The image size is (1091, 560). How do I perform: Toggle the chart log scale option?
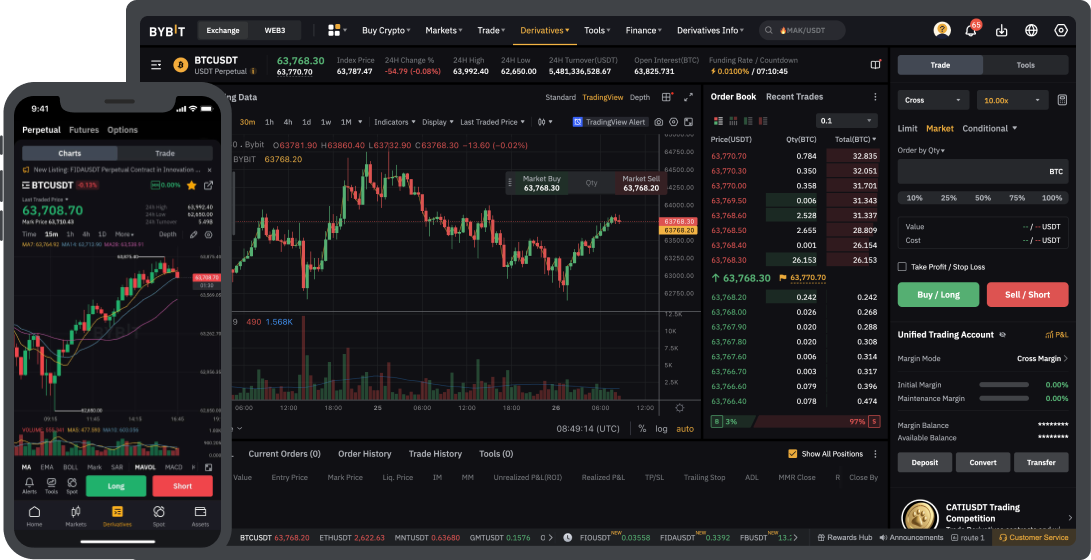(x=660, y=429)
